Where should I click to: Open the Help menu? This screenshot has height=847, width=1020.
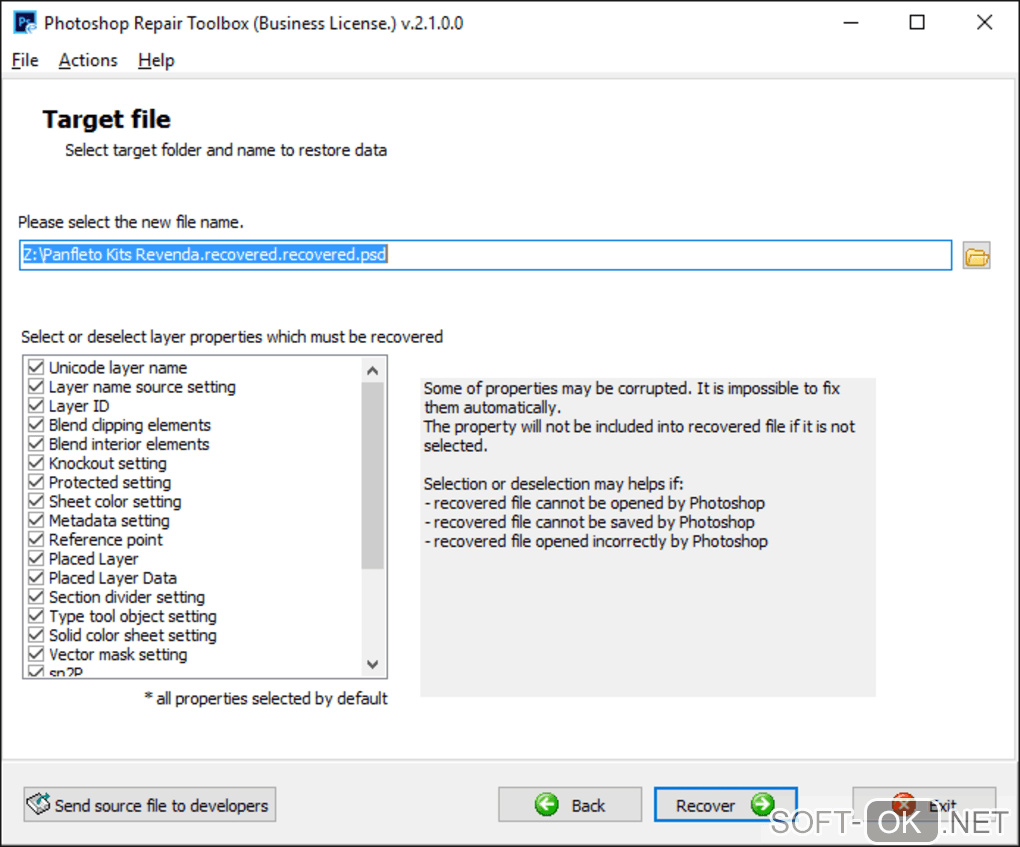[156, 60]
